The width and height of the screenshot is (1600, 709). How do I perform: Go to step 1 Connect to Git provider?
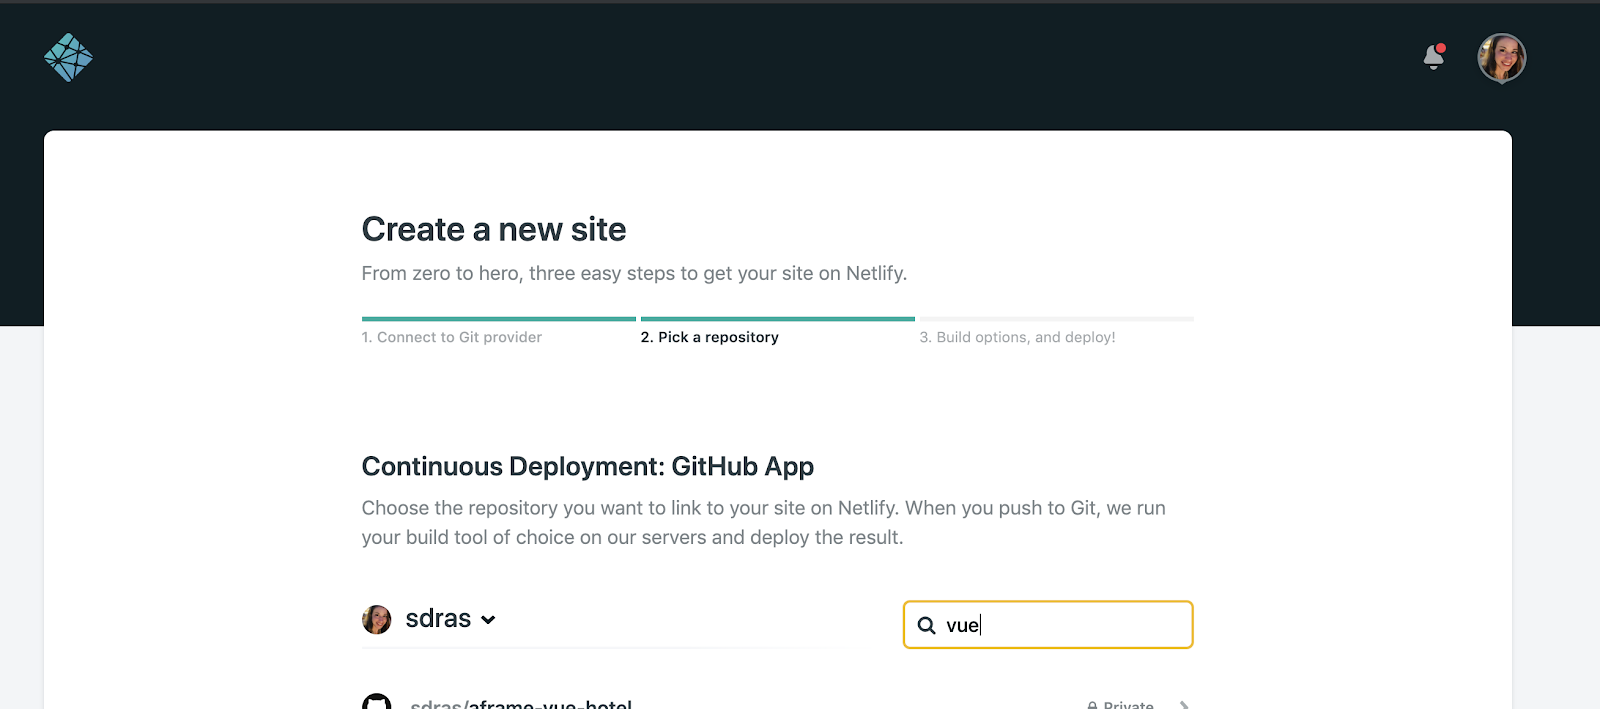(451, 337)
